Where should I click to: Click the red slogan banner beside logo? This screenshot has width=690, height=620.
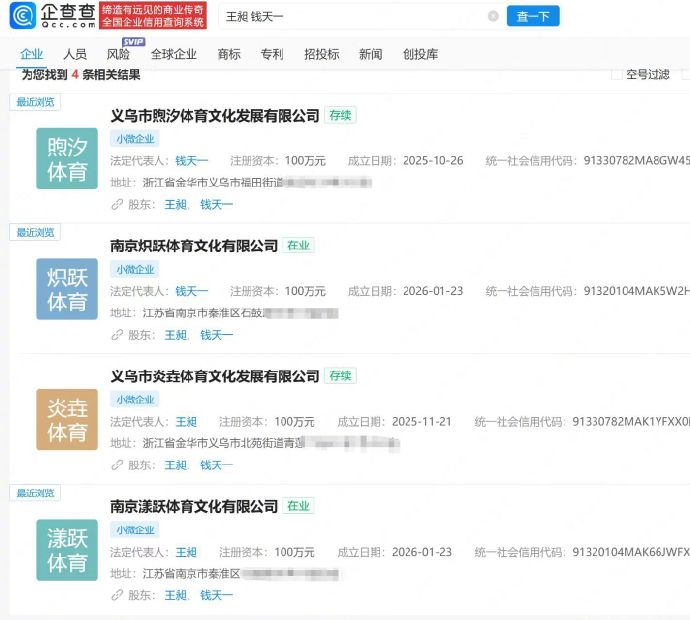click(x=153, y=16)
